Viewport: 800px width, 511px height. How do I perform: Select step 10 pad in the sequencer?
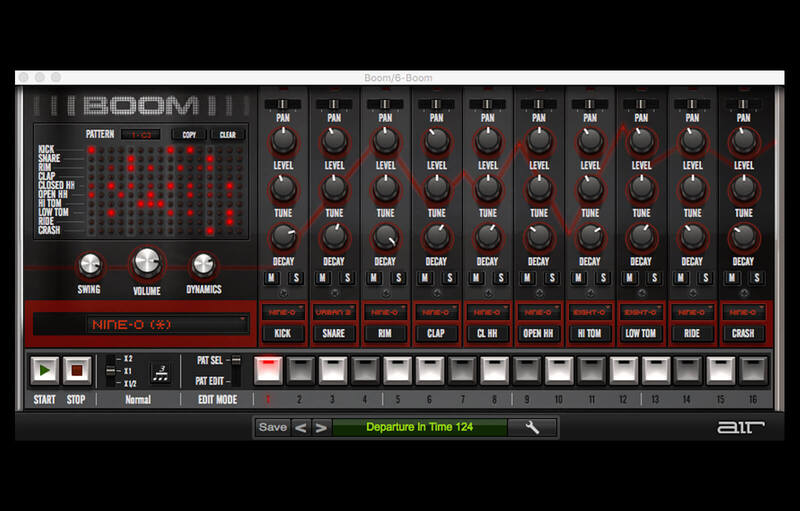point(559,370)
